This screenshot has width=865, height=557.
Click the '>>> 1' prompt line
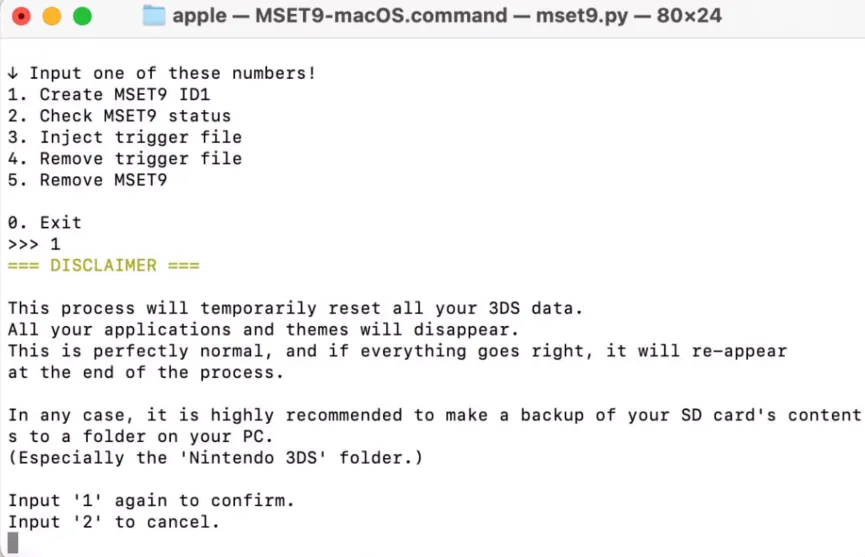34,244
